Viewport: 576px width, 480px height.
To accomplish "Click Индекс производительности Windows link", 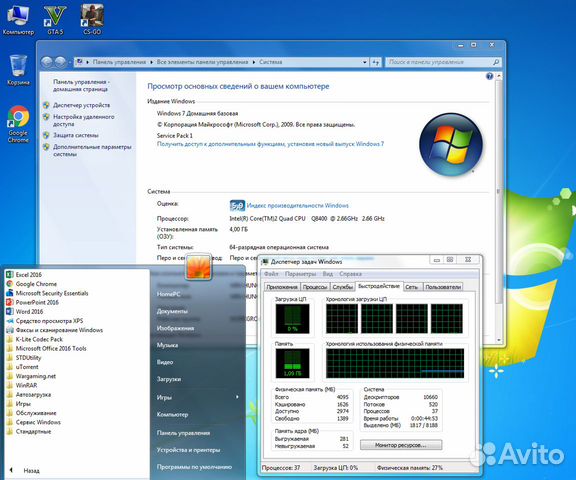I will 298,206.
